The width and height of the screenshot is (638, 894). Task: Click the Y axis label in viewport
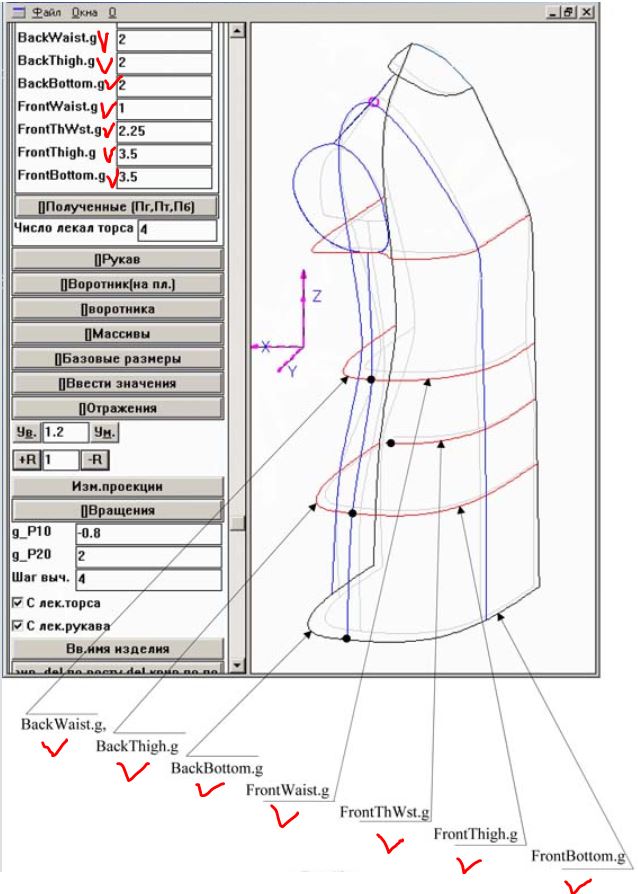(x=292, y=372)
